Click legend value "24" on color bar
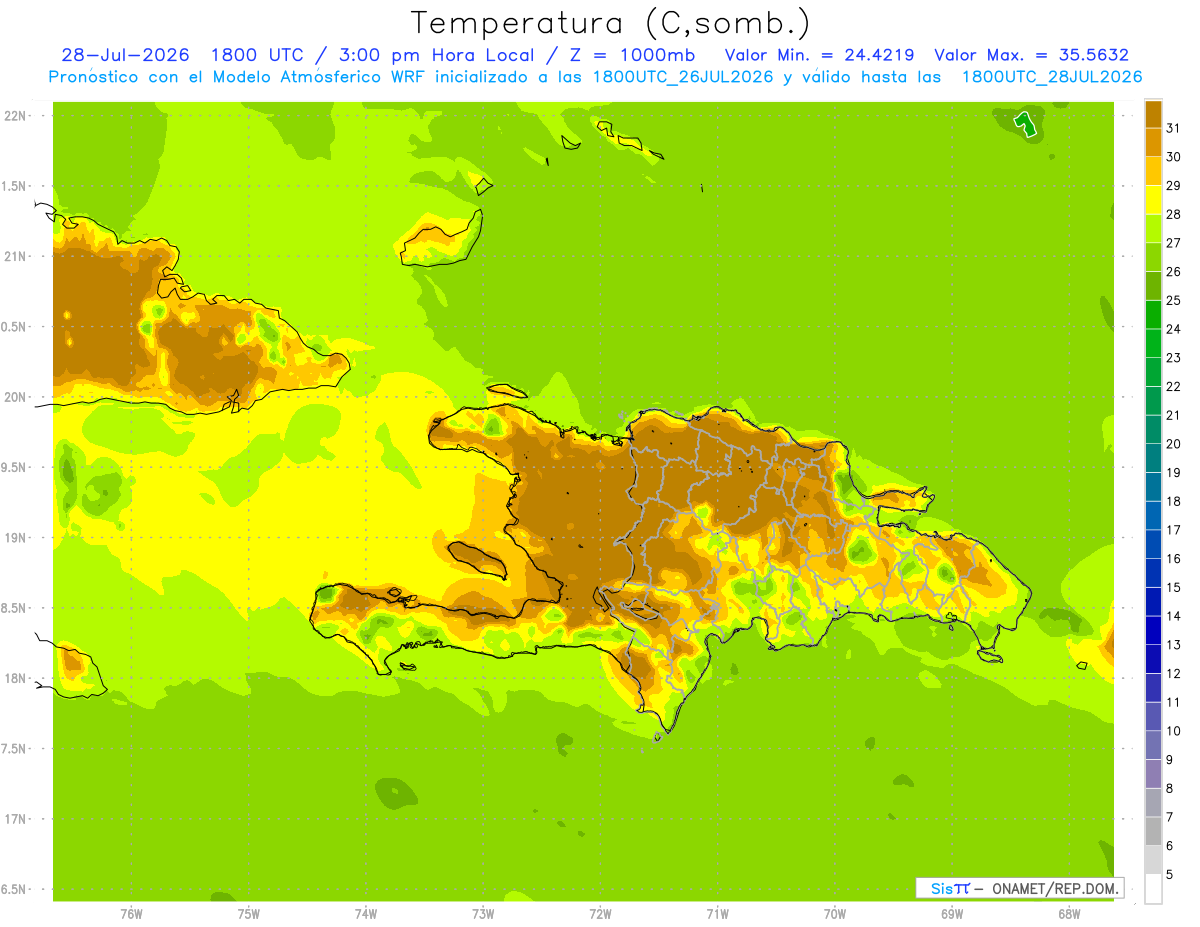This screenshot has width=1200, height=927. 1174,329
